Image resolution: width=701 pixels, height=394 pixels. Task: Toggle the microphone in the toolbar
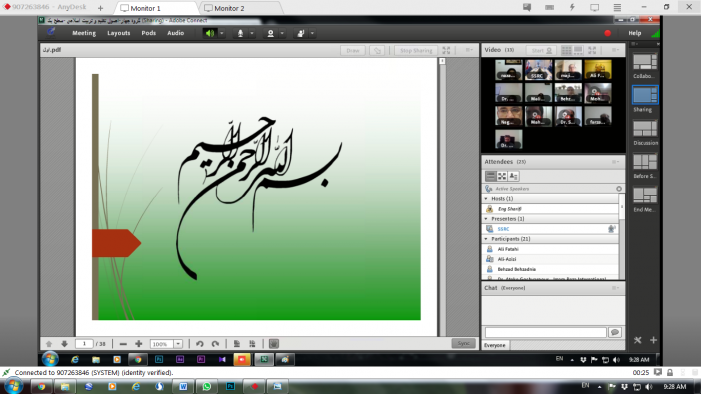point(240,33)
